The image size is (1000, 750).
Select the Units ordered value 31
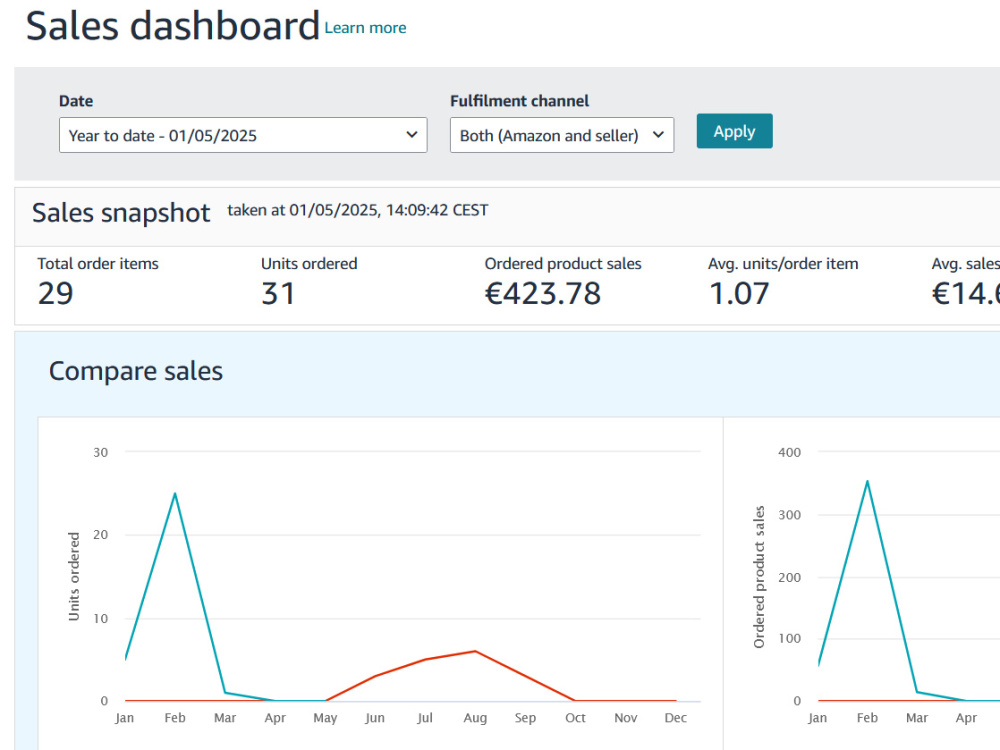tap(278, 293)
